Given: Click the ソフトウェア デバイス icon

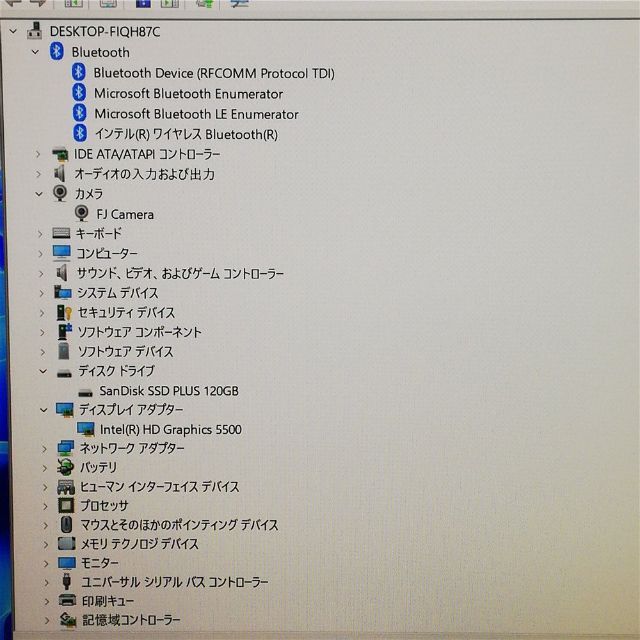Looking at the screenshot, I should point(64,351).
